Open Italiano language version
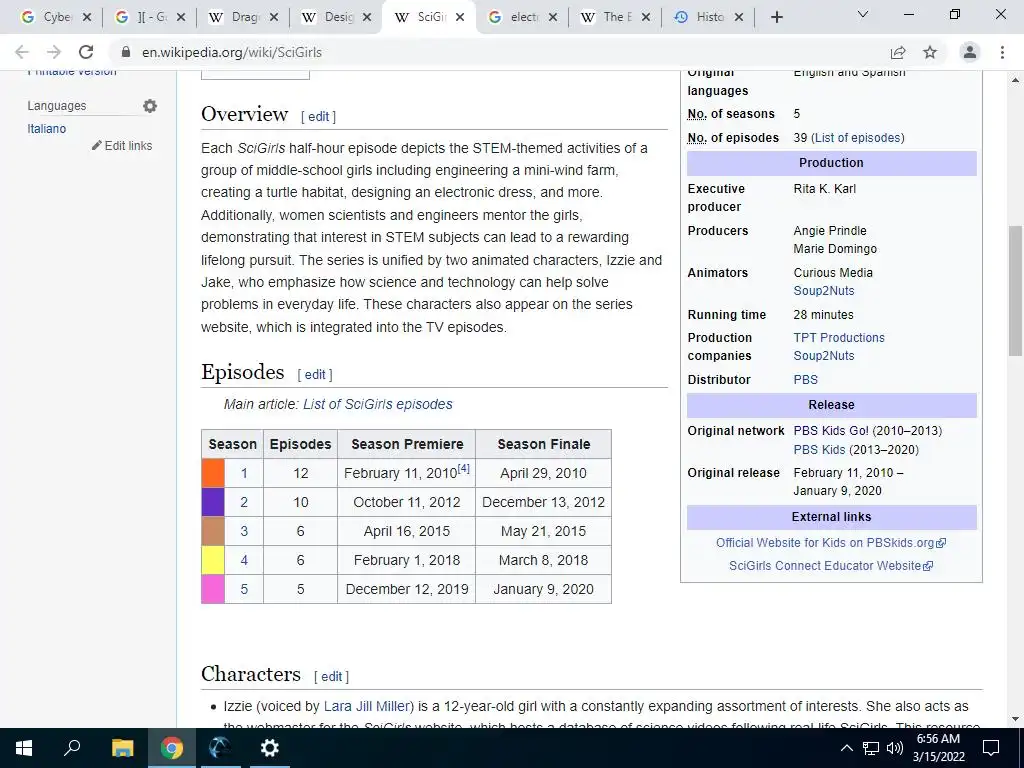The width and height of the screenshot is (1024, 768). (46, 129)
